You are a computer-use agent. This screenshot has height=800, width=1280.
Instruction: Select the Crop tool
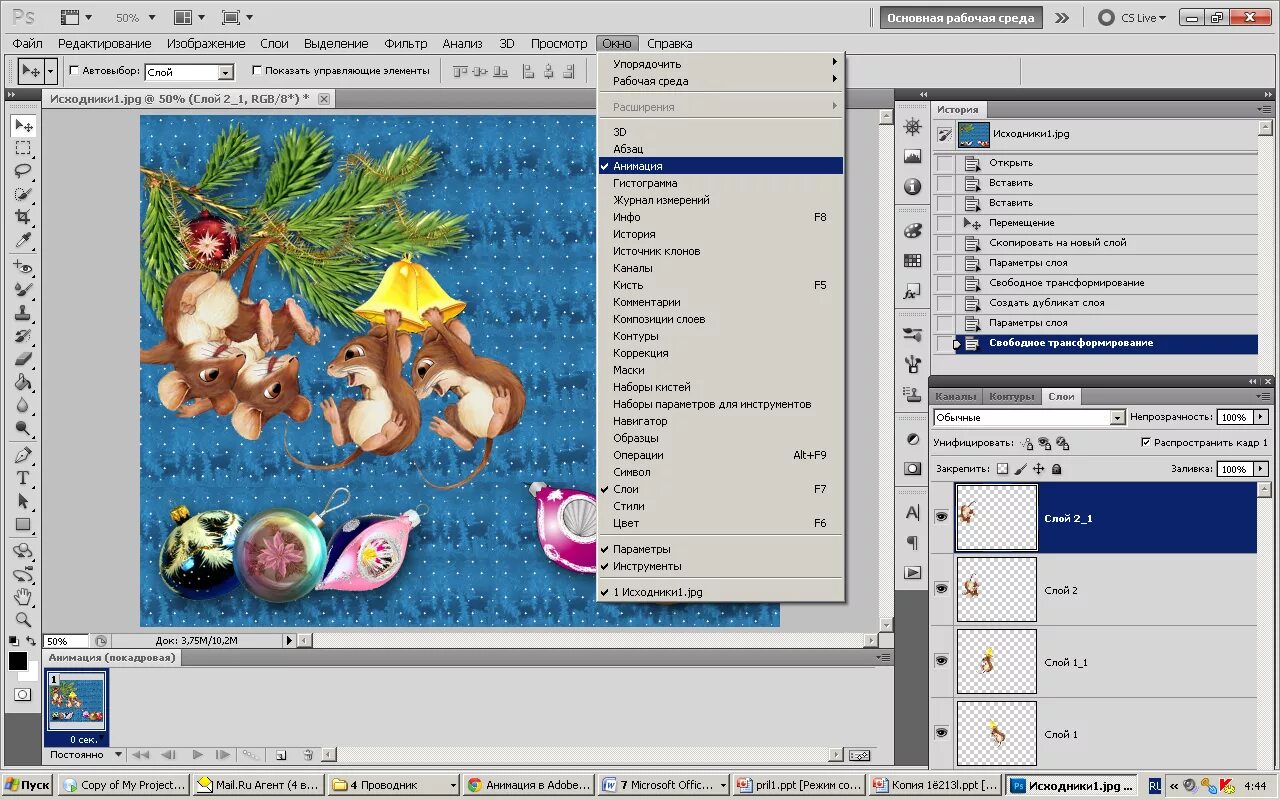(x=23, y=217)
